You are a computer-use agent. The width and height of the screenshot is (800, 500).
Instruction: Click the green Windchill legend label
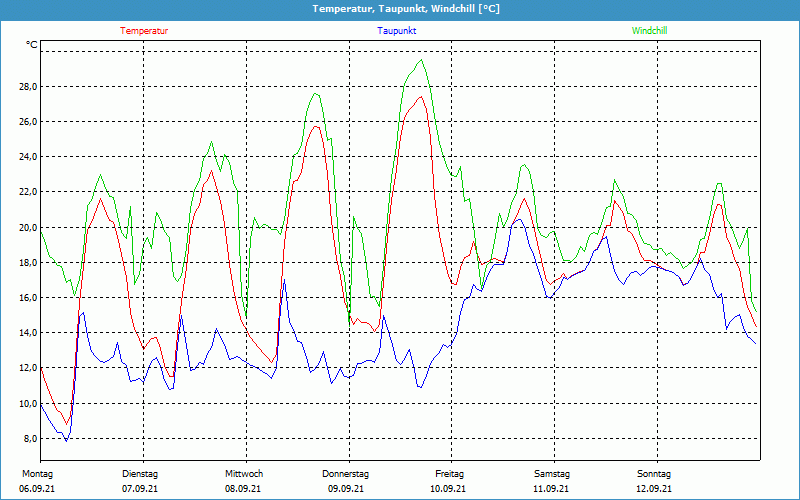pyautogui.click(x=649, y=31)
